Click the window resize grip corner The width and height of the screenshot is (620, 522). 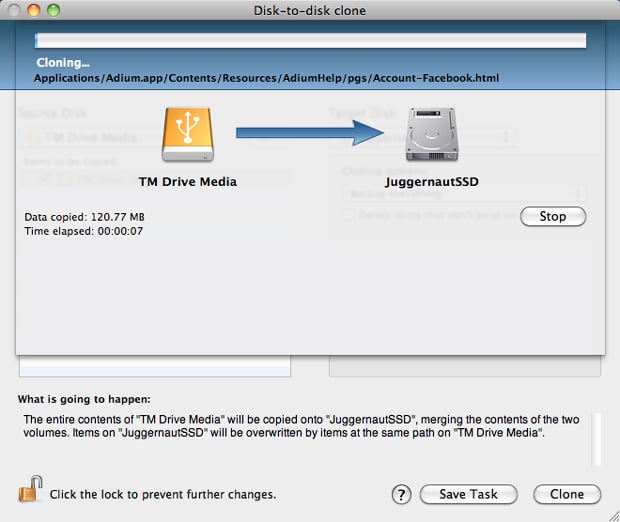614,516
